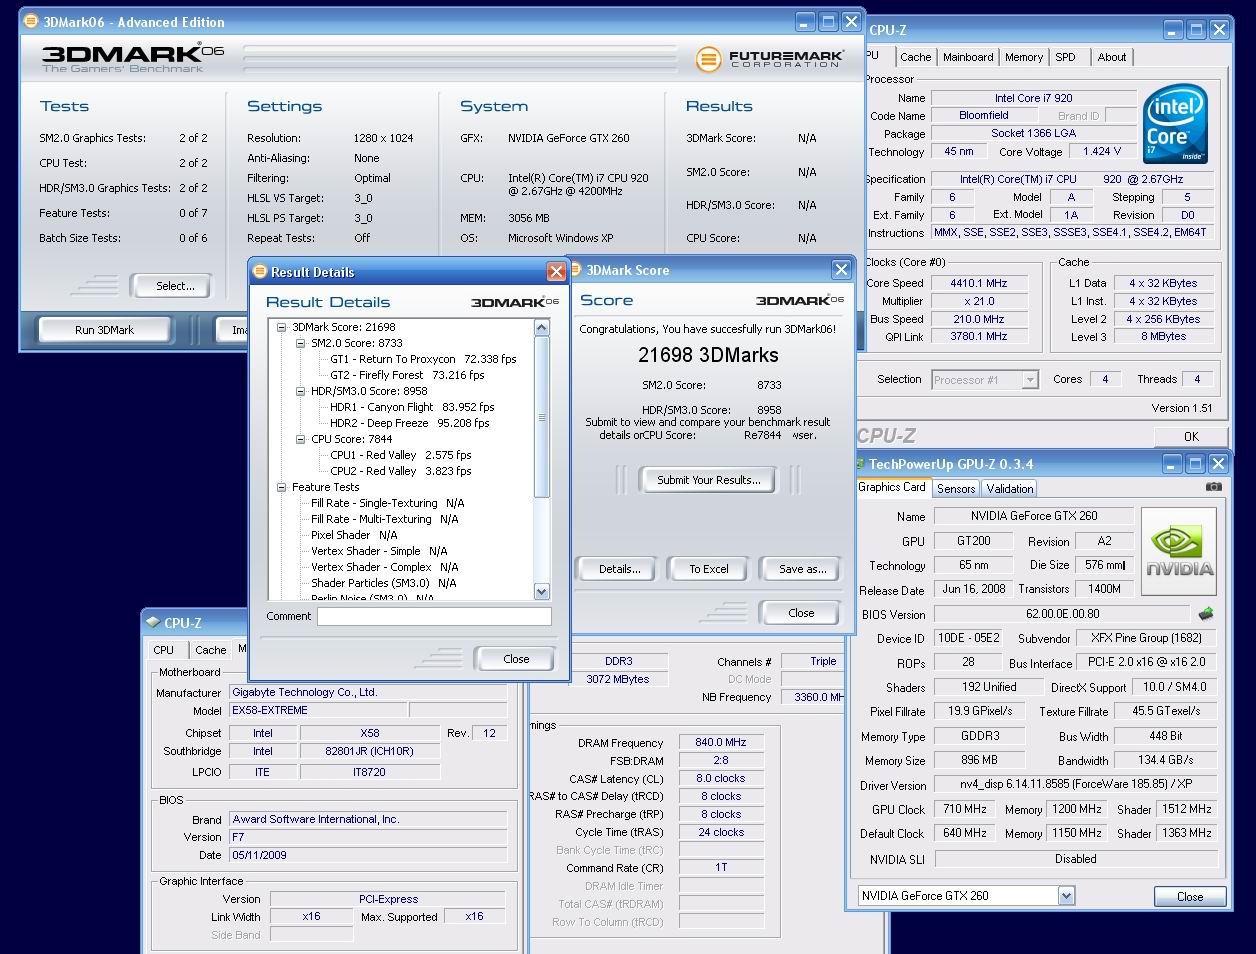The height and width of the screenshot is (954, 1256).
Task: Click the EX58-EXTREME model field
Action: [318, 710]
